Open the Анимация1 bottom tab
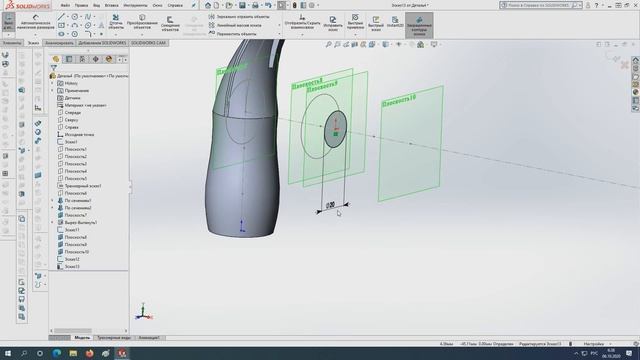The width and height of the screenshot is (640, 360). click(x=149, y=338)
